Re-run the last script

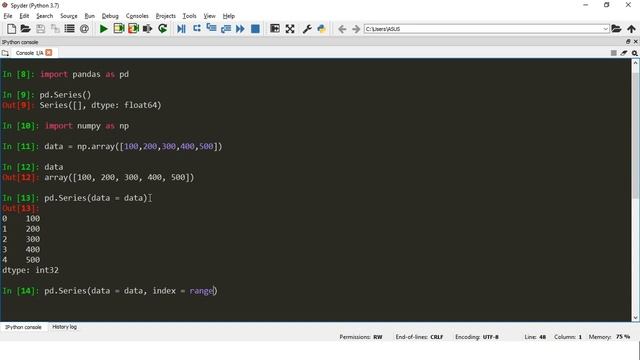(162, 29)
